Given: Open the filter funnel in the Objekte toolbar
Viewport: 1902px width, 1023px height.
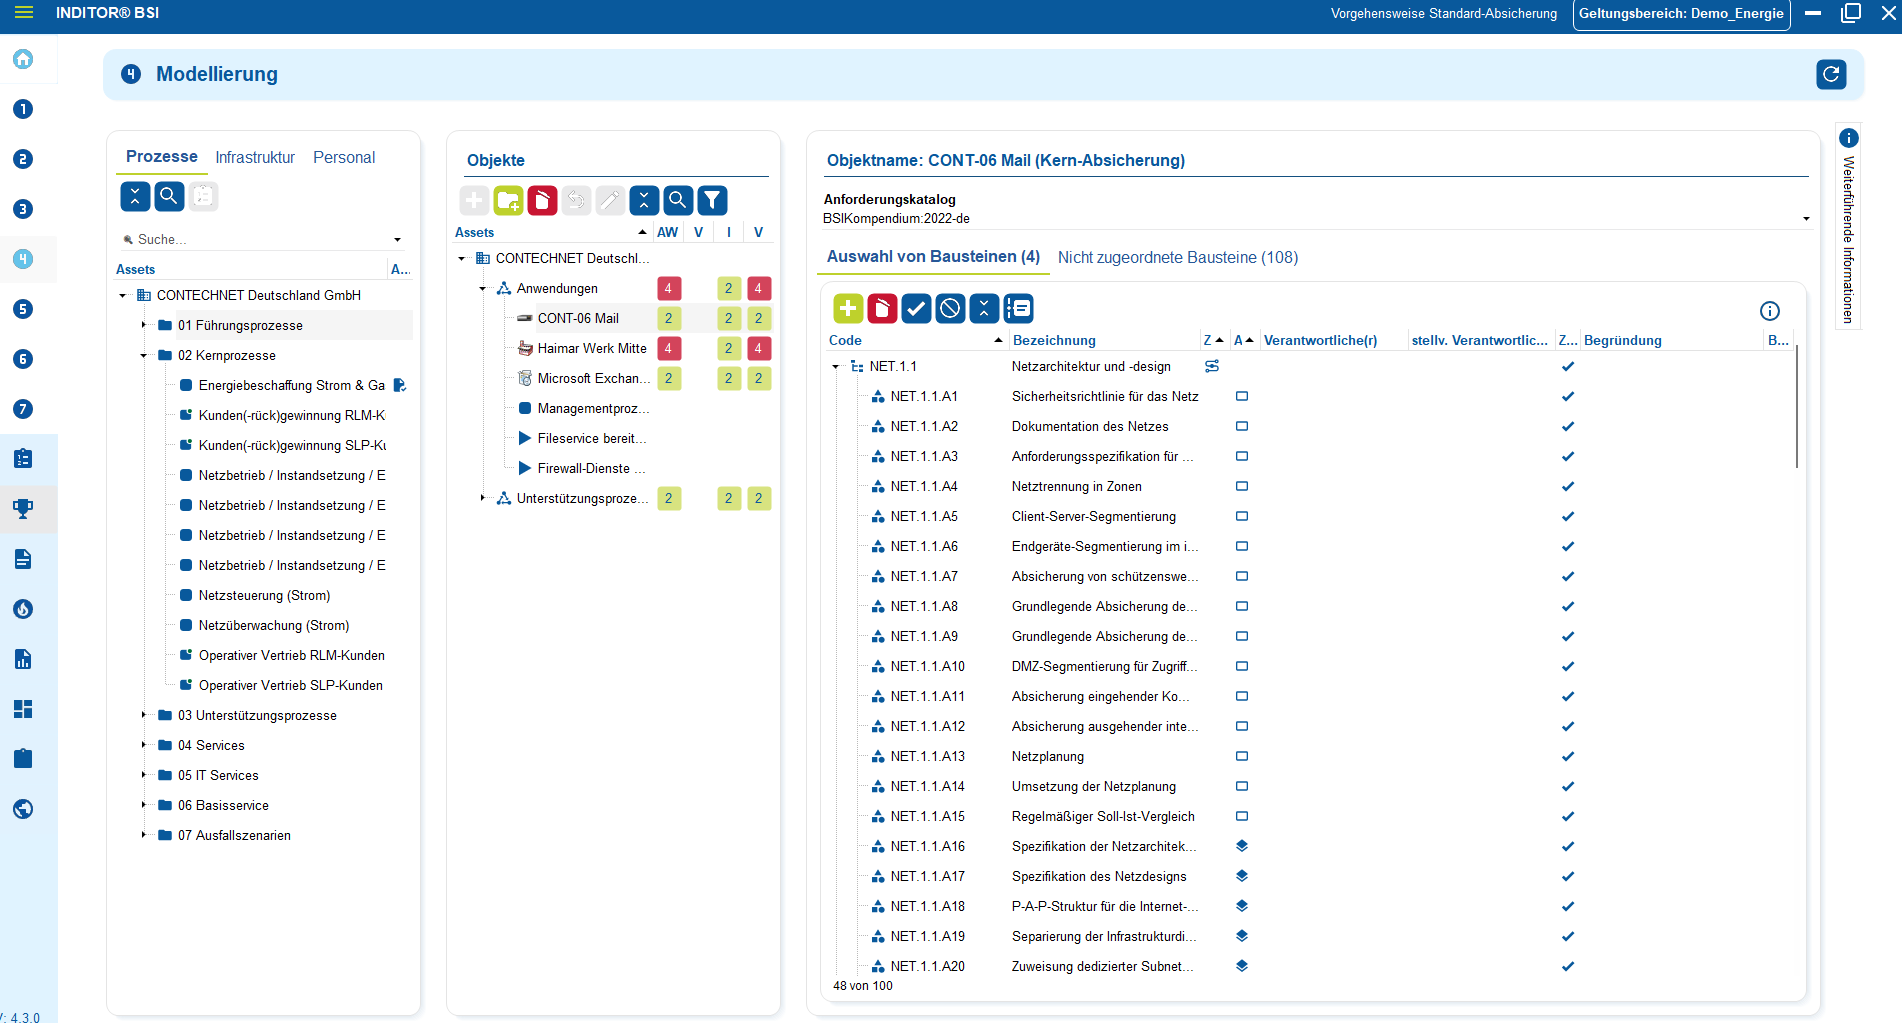Looking at the screenshot, I should click(712, 200).
